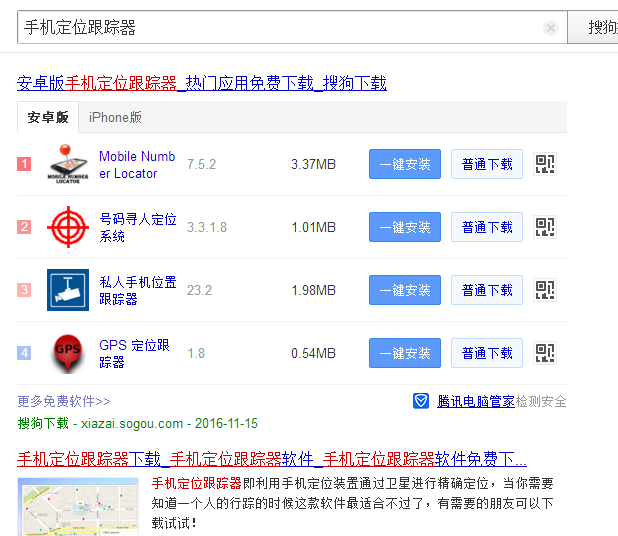The height and width of the screenshot is (536, 618).
Task: Click version text 23.2
Action: (x=199, y=290)
